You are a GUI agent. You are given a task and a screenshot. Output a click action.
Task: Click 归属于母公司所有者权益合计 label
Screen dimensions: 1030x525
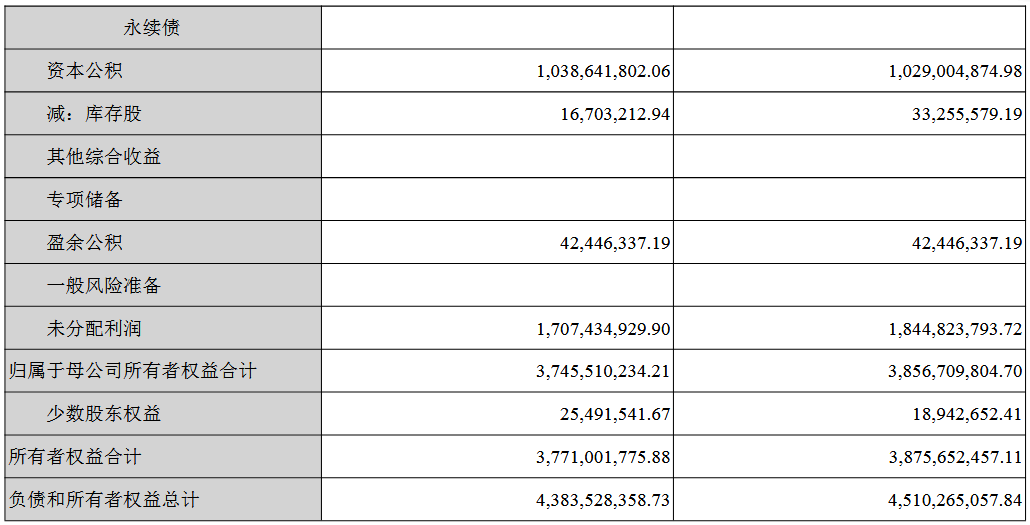pyautogui.click(x=132, y=371)
